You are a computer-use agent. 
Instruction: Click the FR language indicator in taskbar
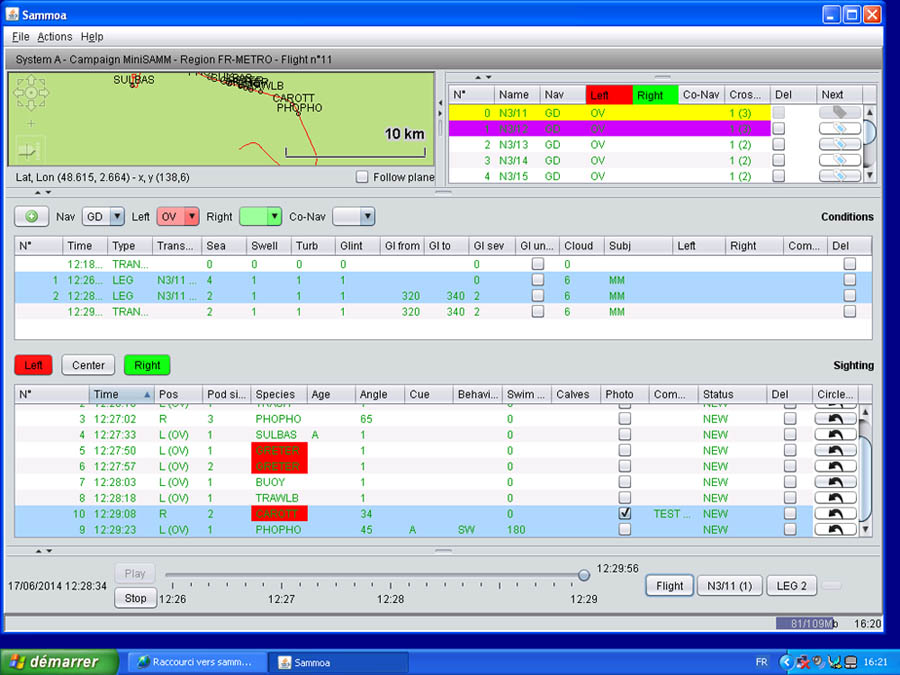point(761,662)
